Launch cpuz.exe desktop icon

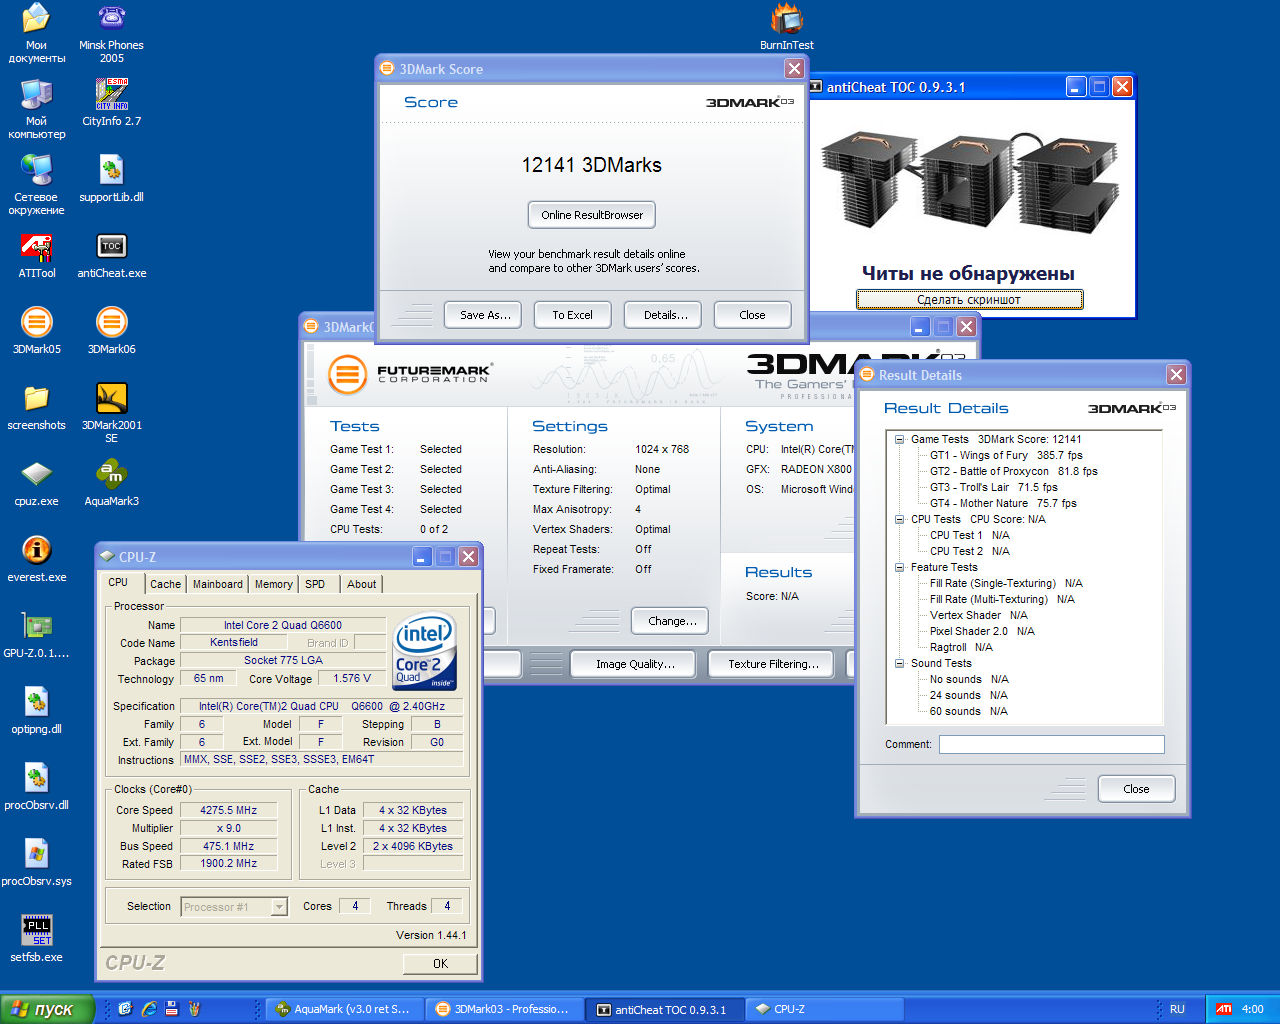(x=37, y=482)
